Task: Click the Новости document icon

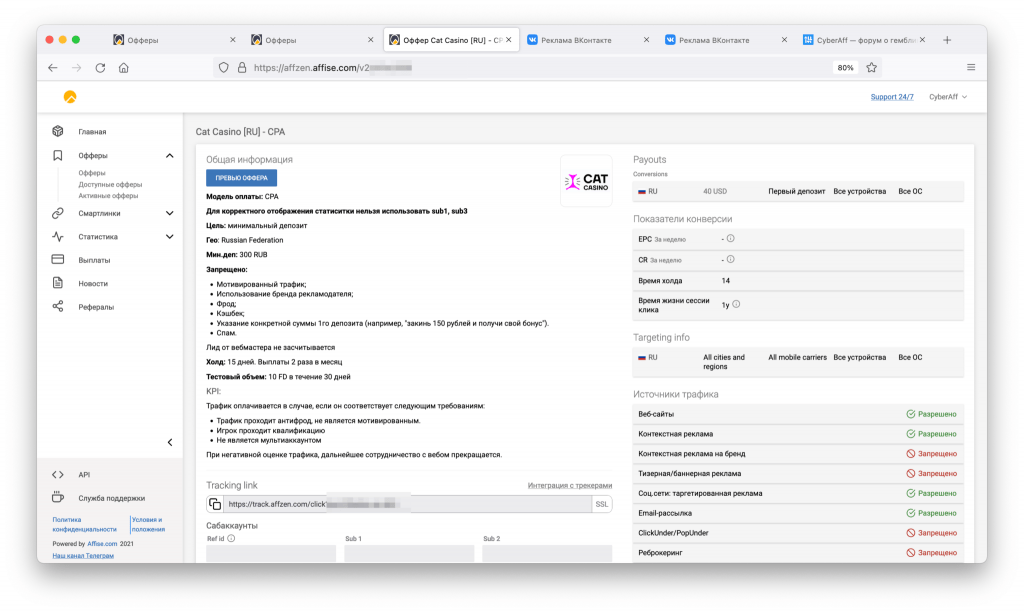Action: [x=58, y=283]
